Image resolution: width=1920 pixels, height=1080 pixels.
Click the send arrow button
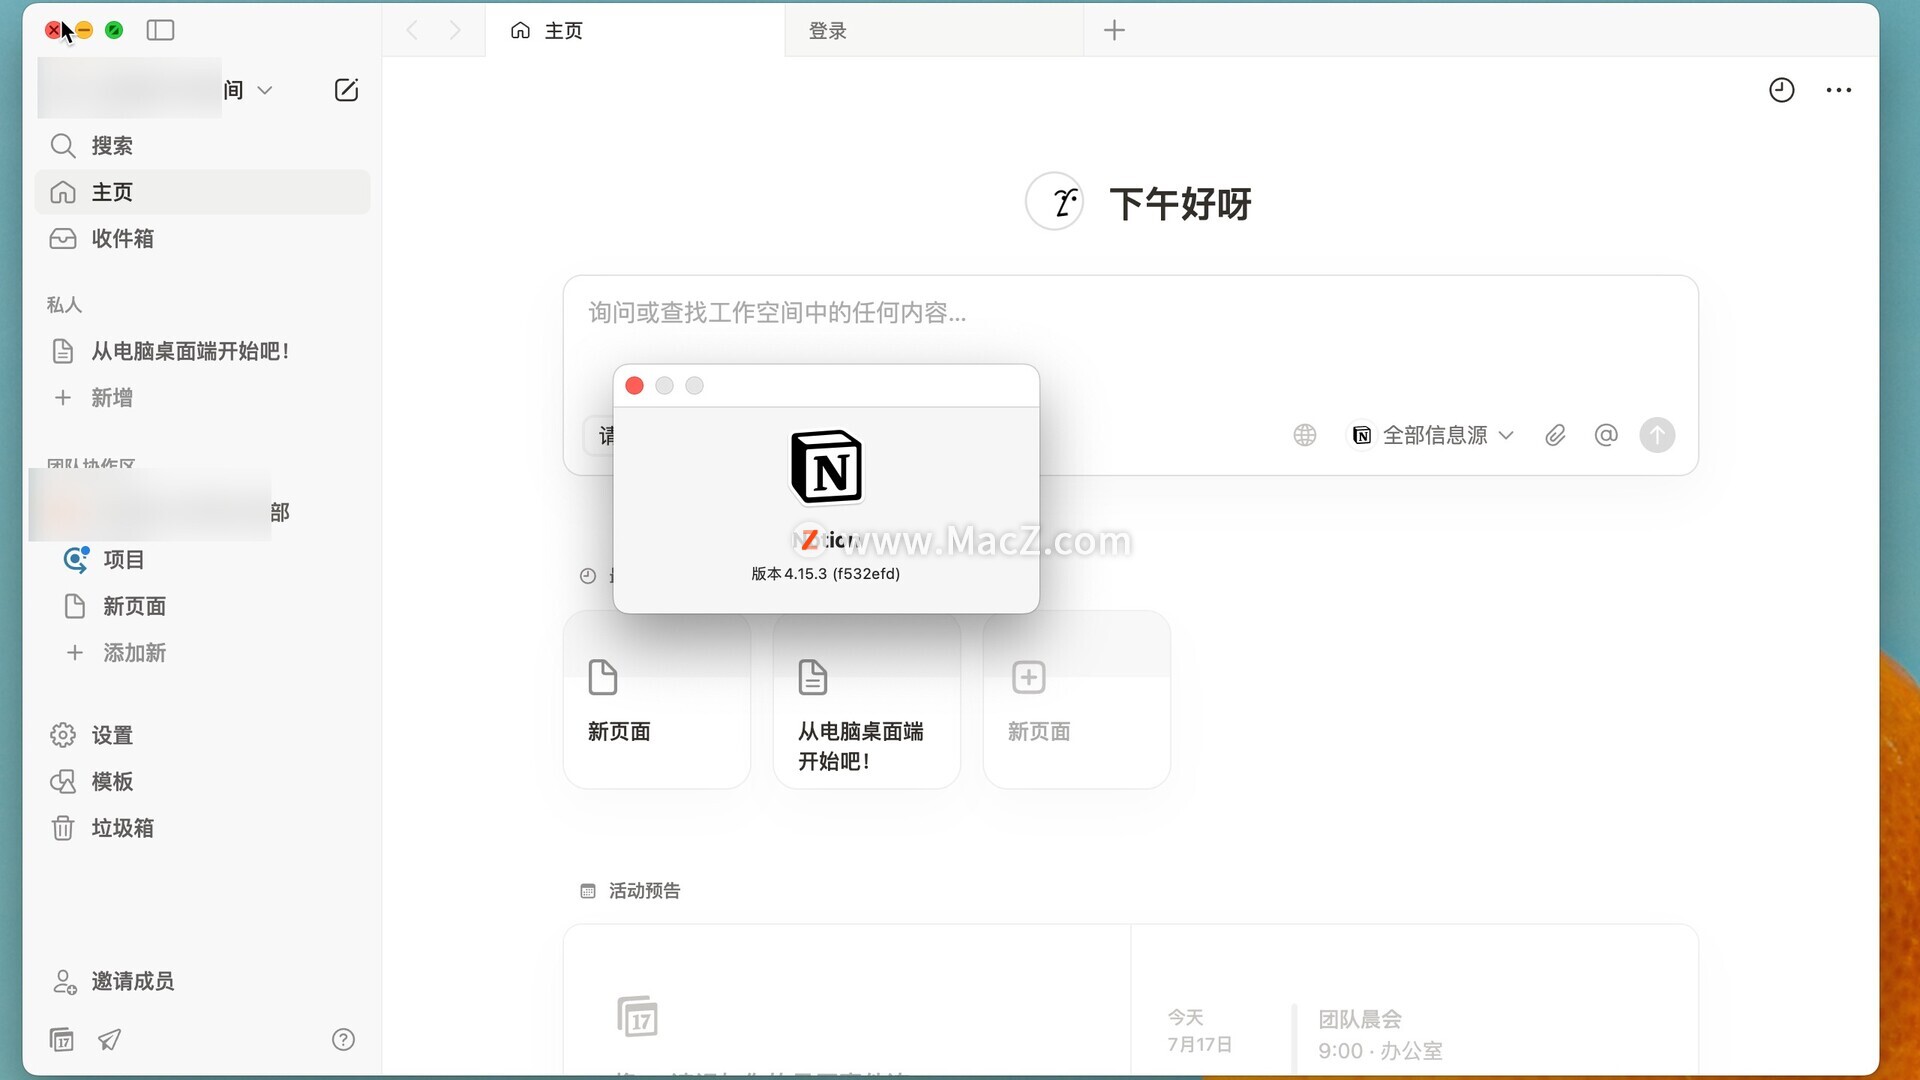pos(1657,435)
